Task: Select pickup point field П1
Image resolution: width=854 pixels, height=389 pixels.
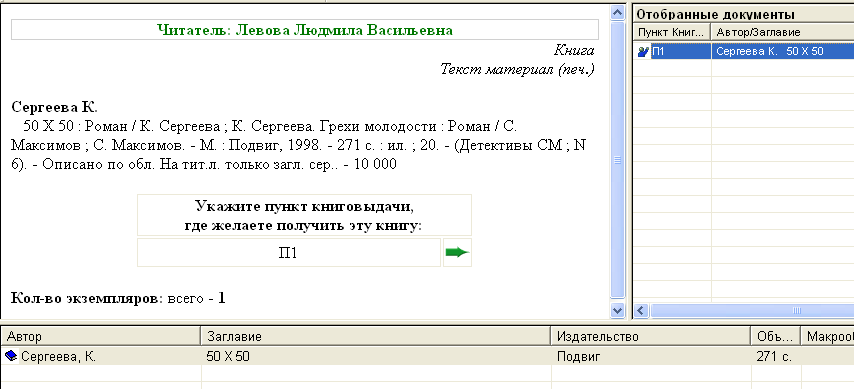Action: click(288, 252)
